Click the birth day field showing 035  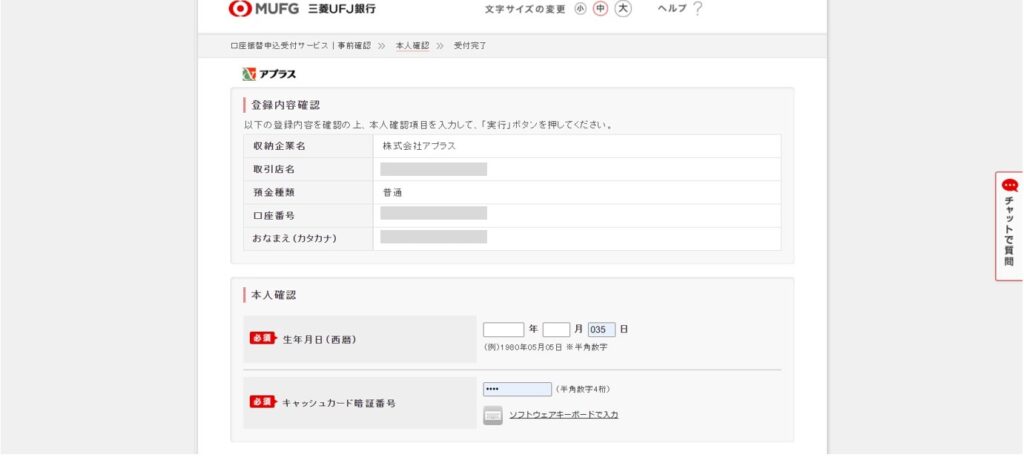pyautogui.click(x=601, y=330)
